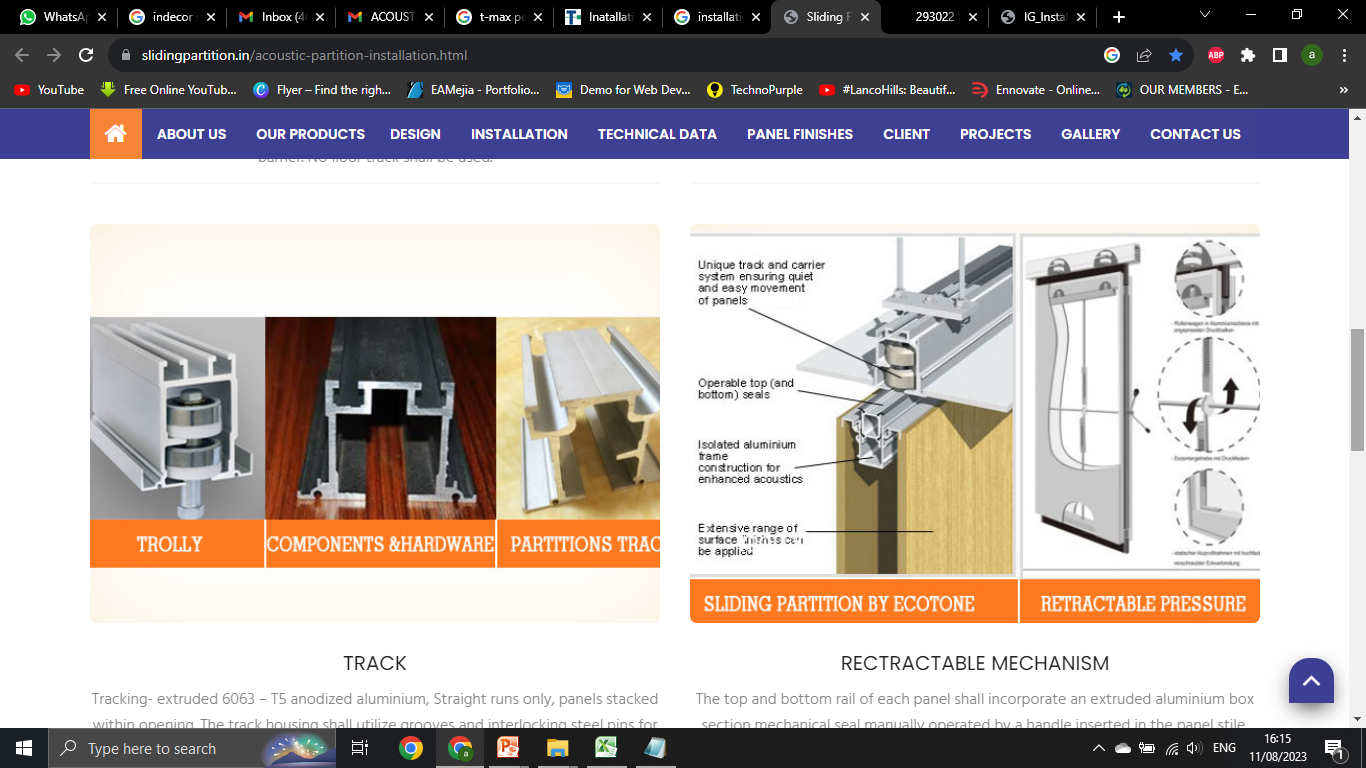
Task: Go to the PROJECTS page
Action: 995,134
